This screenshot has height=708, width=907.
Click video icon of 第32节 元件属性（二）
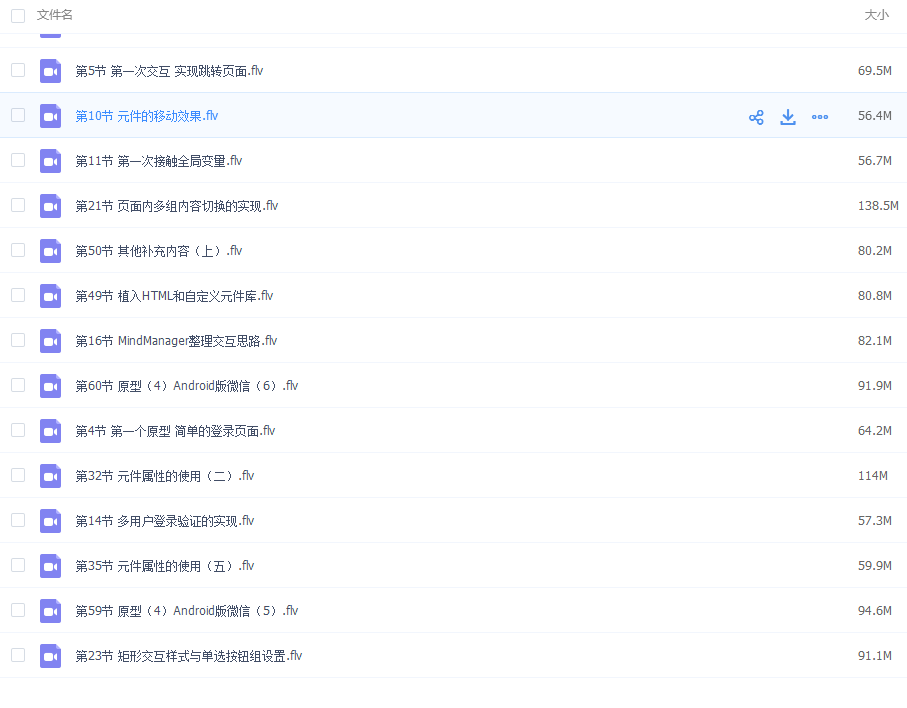pyautogui.click(x=50, y=476)
